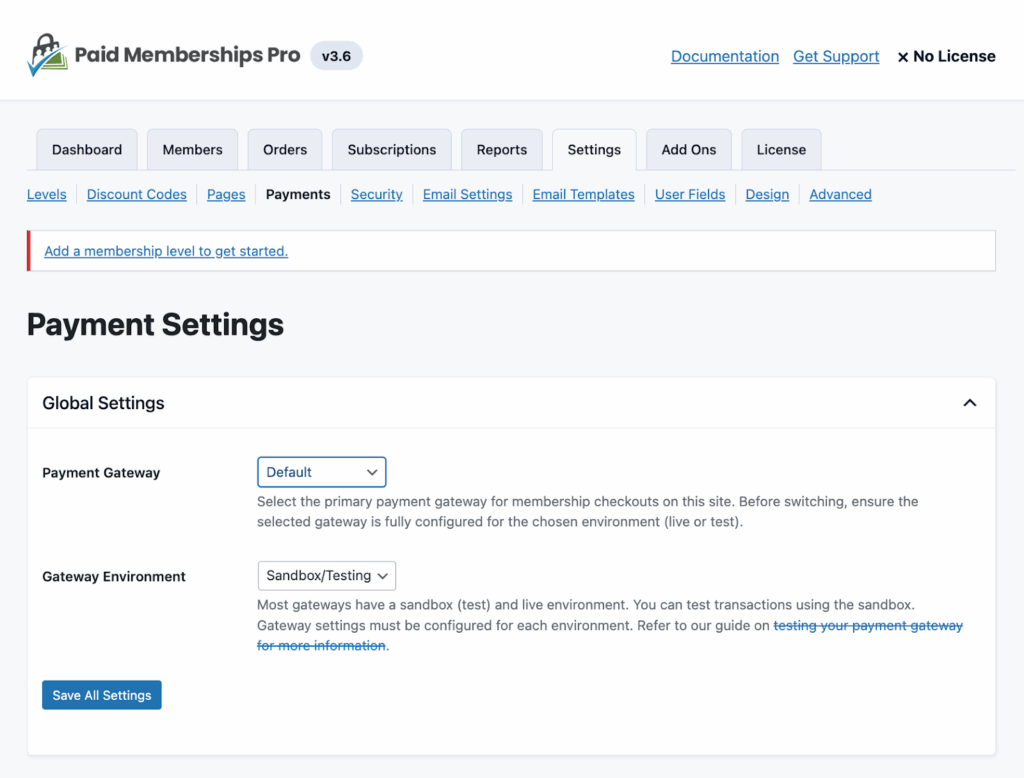Viewport: 1024px width, 778px height.
Task: Click Add a membership level to get started
Action: pyautogui.click(x=166, y=251)
